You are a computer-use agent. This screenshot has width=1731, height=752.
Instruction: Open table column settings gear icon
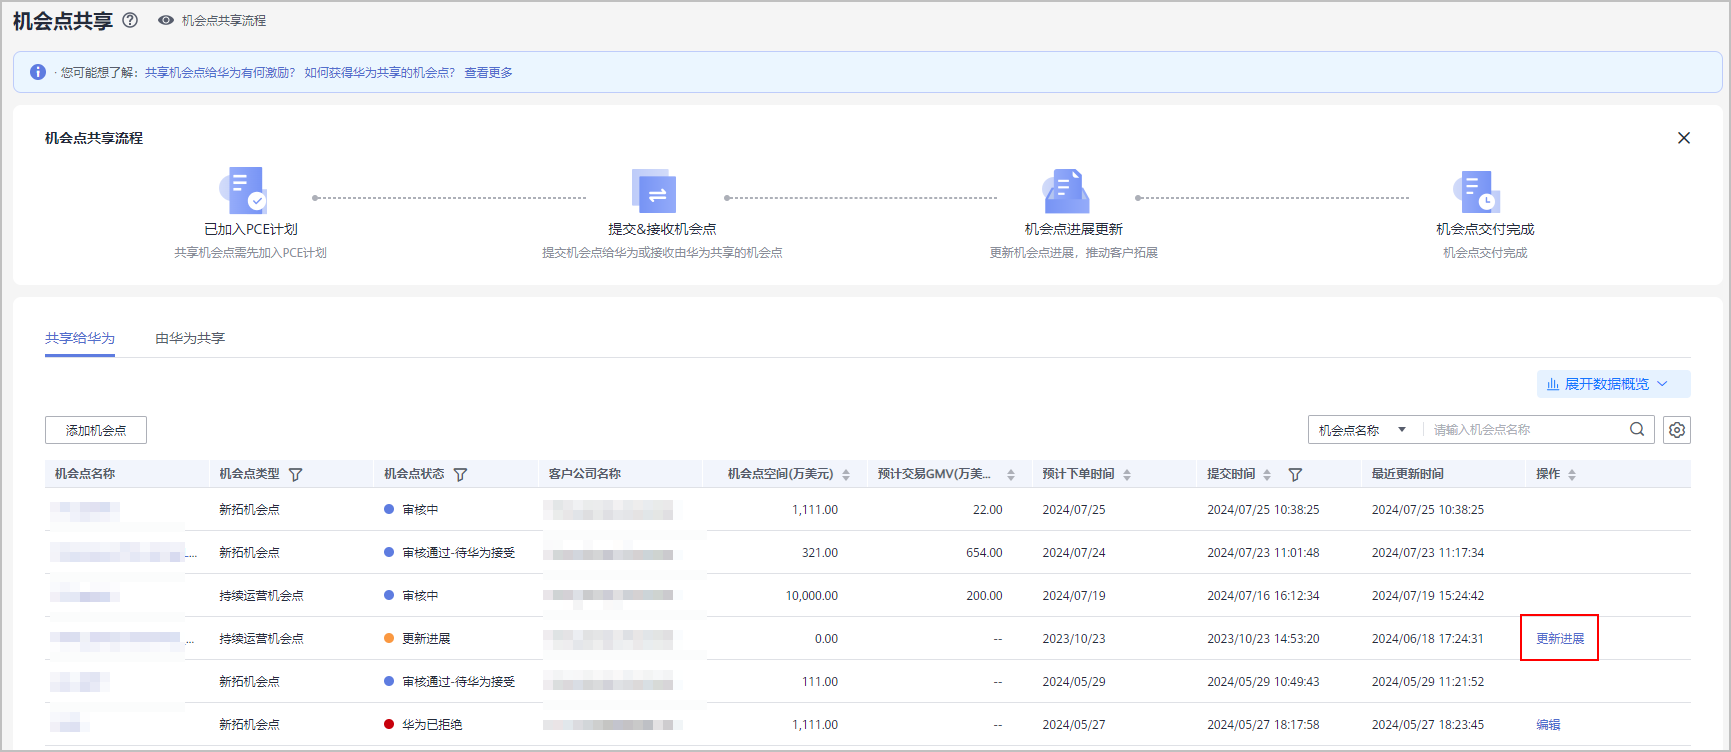pyautogui.click(x=1677, y=430)
